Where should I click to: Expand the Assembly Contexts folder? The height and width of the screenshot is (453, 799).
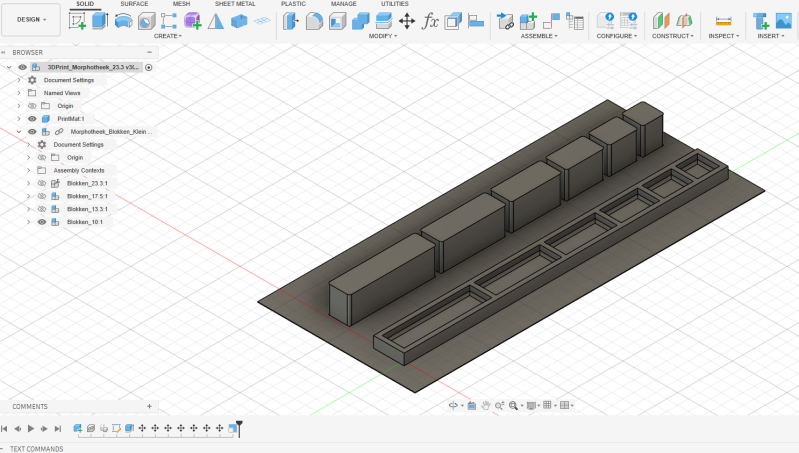(x=29, y=170)
